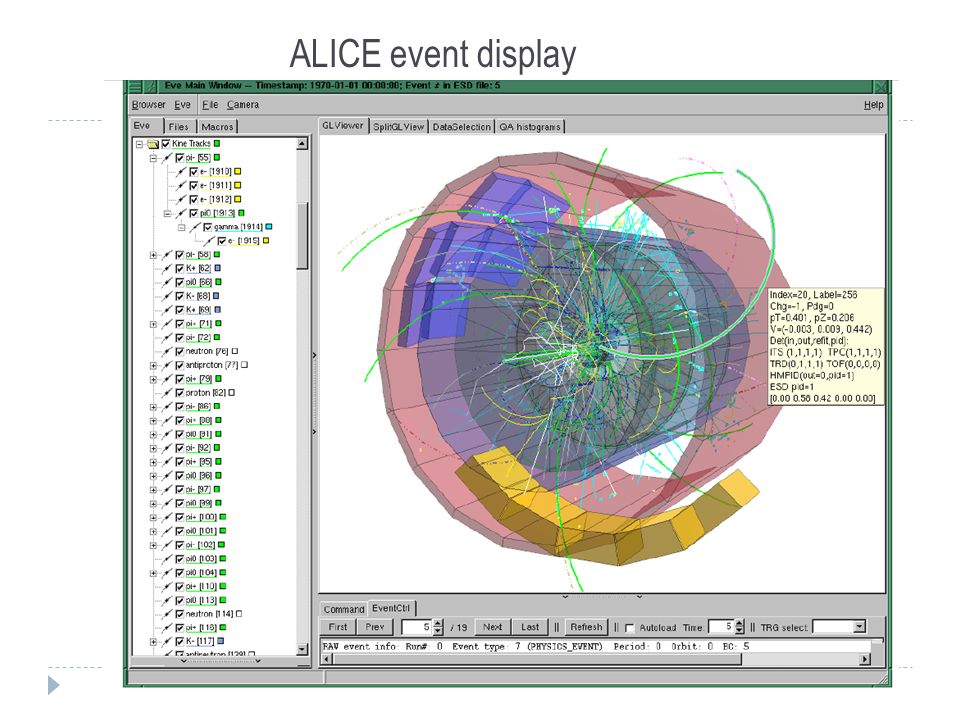Collapse the Kine Tracks tree node
This screenshot has height=720, width=960.
[140, 144]
